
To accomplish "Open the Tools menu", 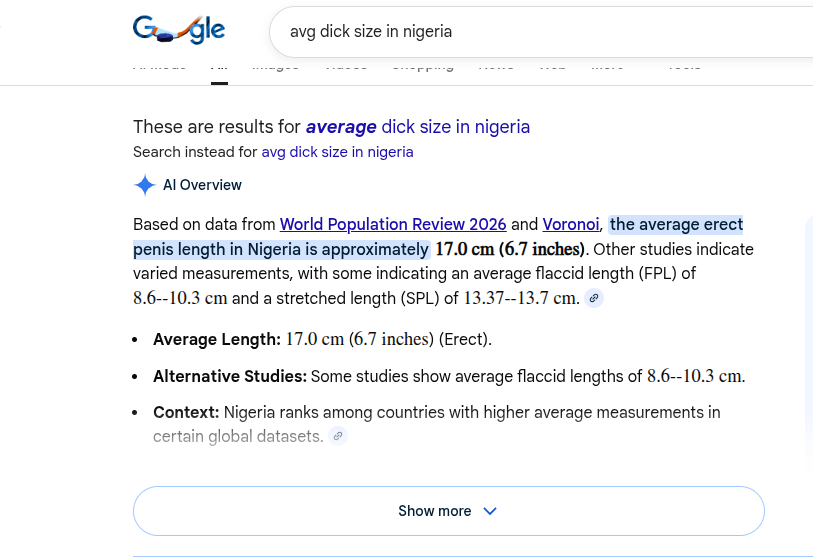I will coord(684,67).
